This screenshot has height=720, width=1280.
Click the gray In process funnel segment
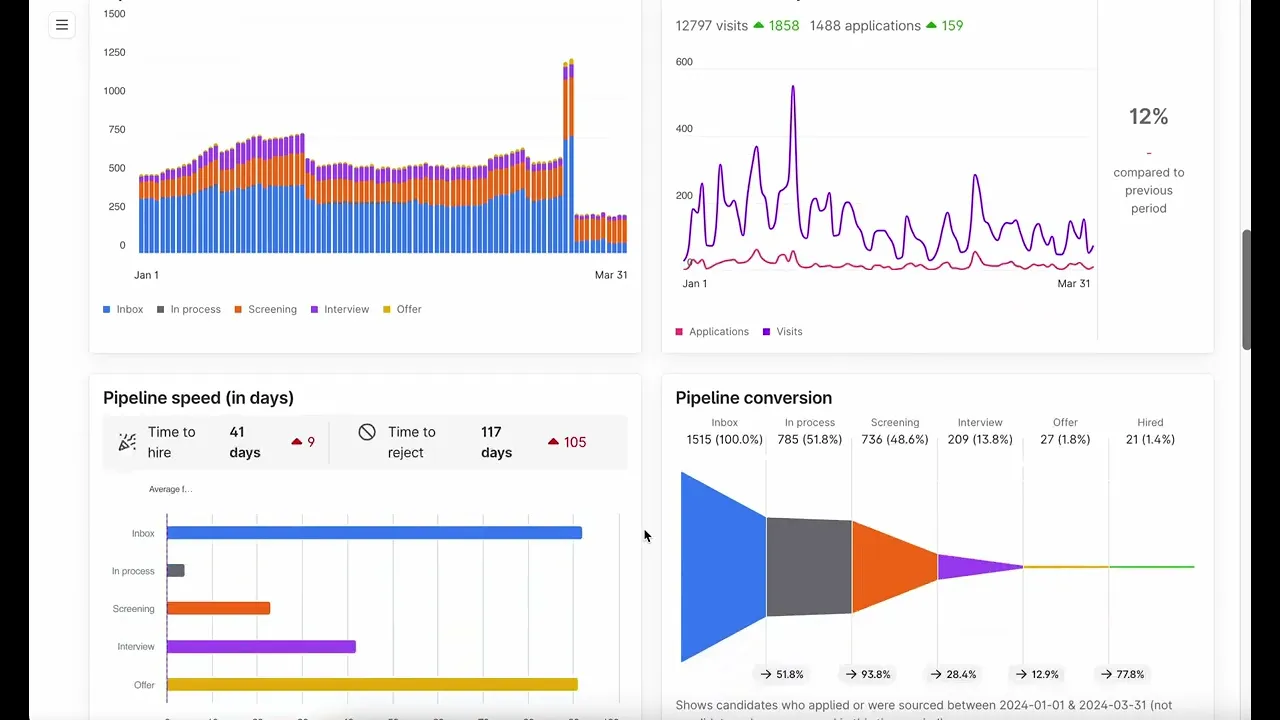tap(809, 567)
